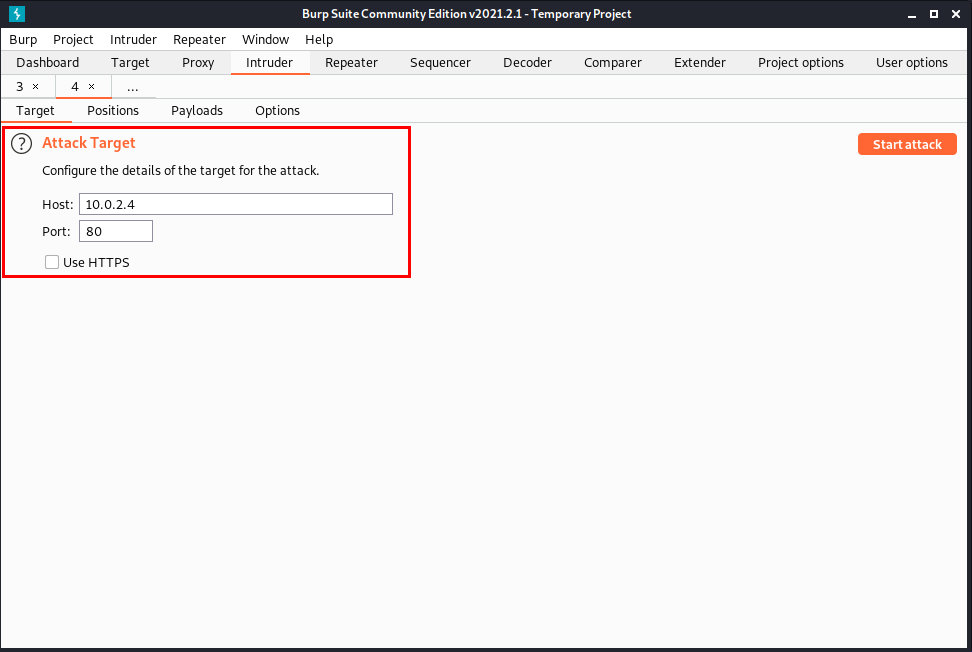Open the Project options tab
Screen dimensions: 972x652
click(x=800, y=63)
